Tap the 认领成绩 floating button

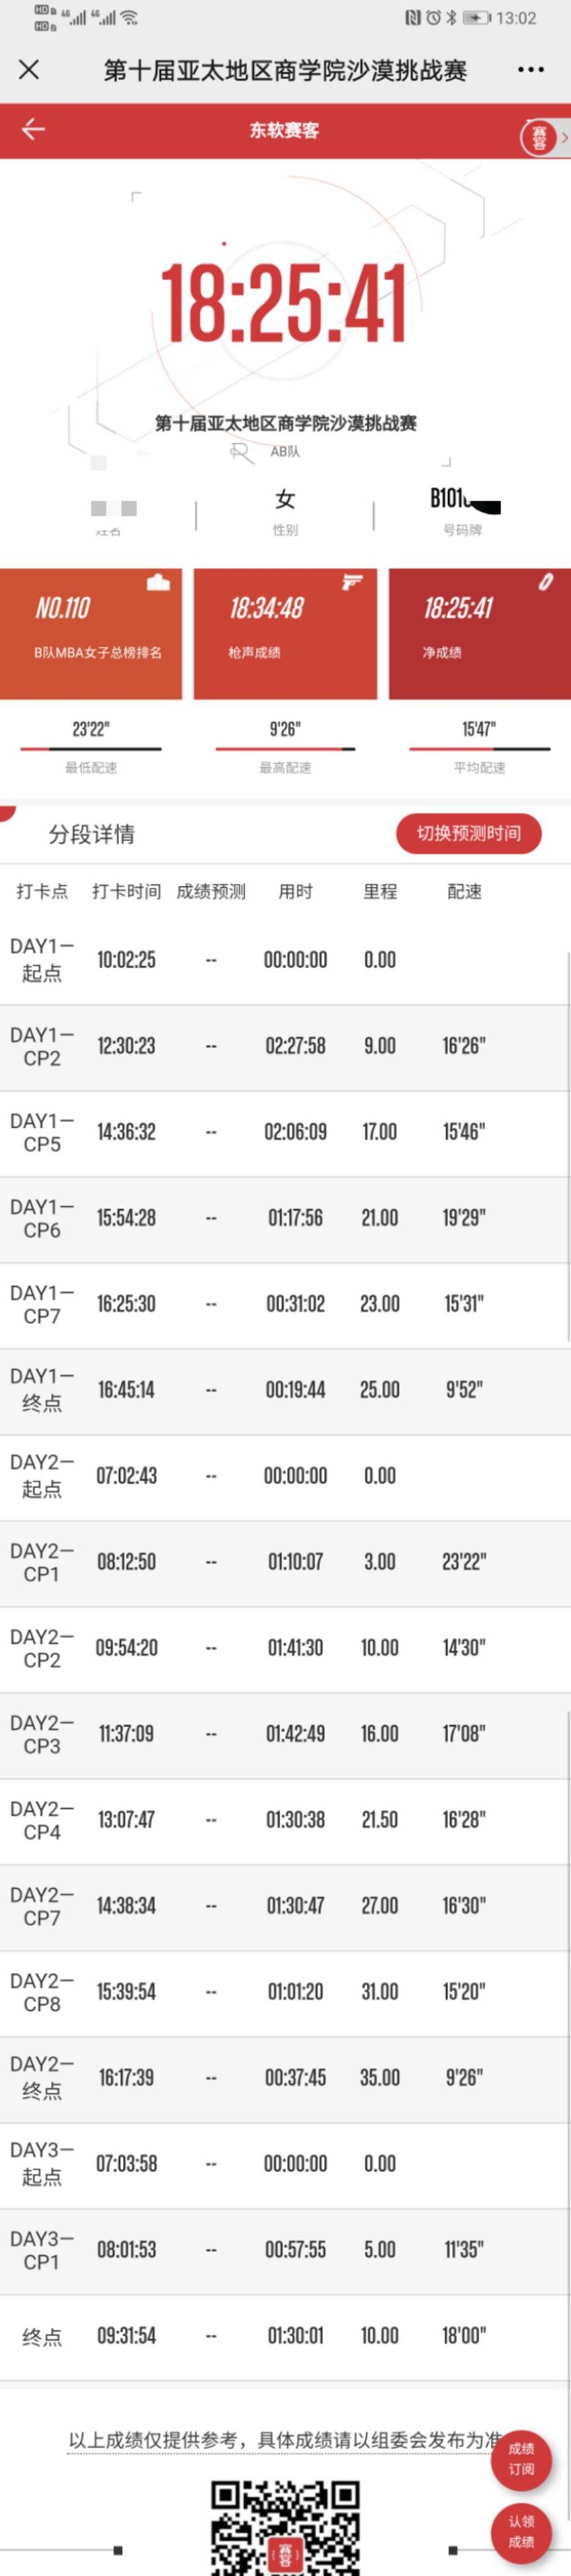click(x=521, y=2532)
